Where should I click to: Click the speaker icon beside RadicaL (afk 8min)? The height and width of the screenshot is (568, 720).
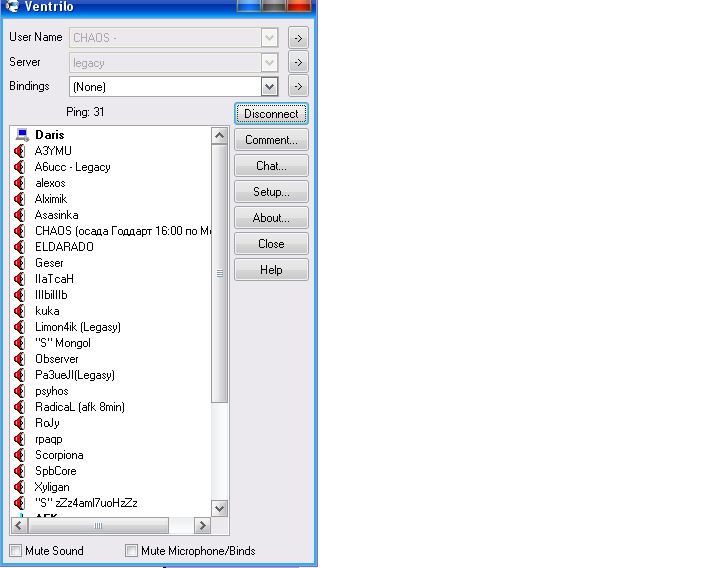(x=19, y=407)
